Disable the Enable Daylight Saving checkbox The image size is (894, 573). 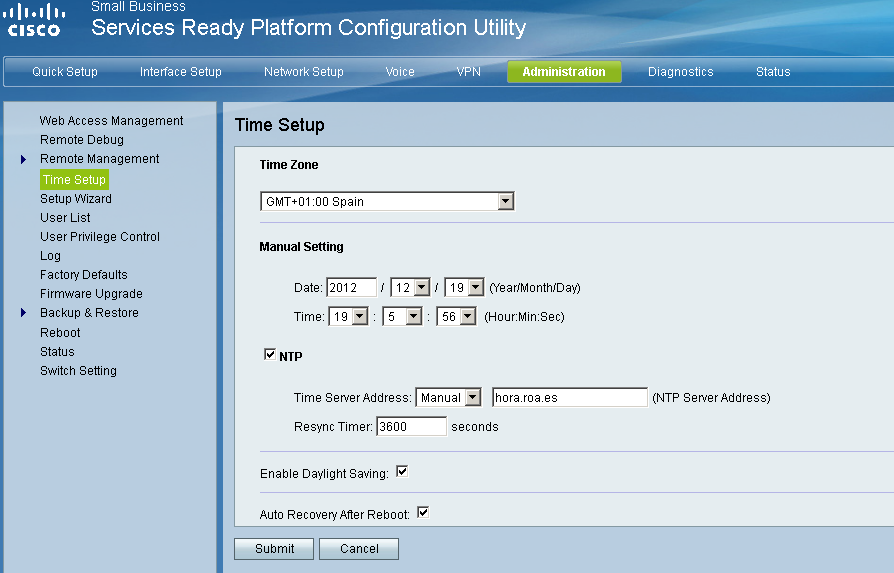(x=402, y=472)
